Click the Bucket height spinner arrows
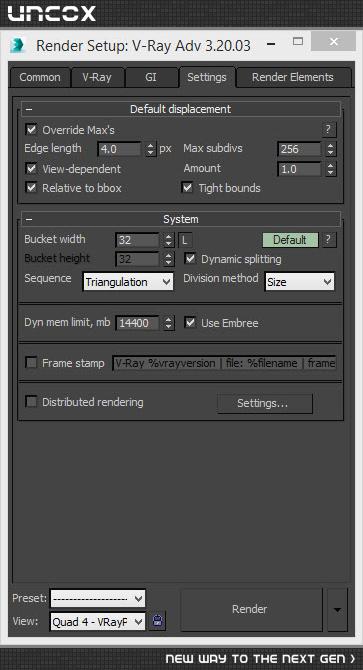 [x=169, y=259]
